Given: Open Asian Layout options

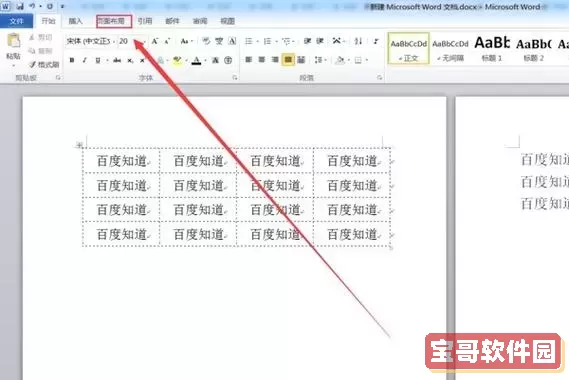Looking at the screenshot, I should [x=337, y=41].
